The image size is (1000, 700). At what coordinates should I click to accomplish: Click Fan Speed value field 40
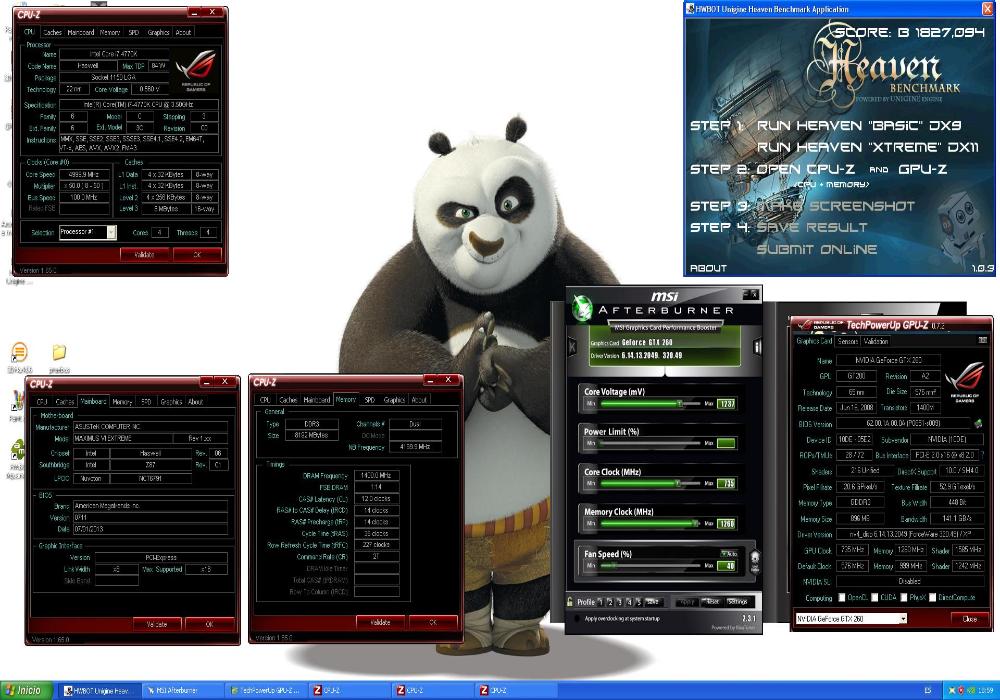(x=726, y=566)
